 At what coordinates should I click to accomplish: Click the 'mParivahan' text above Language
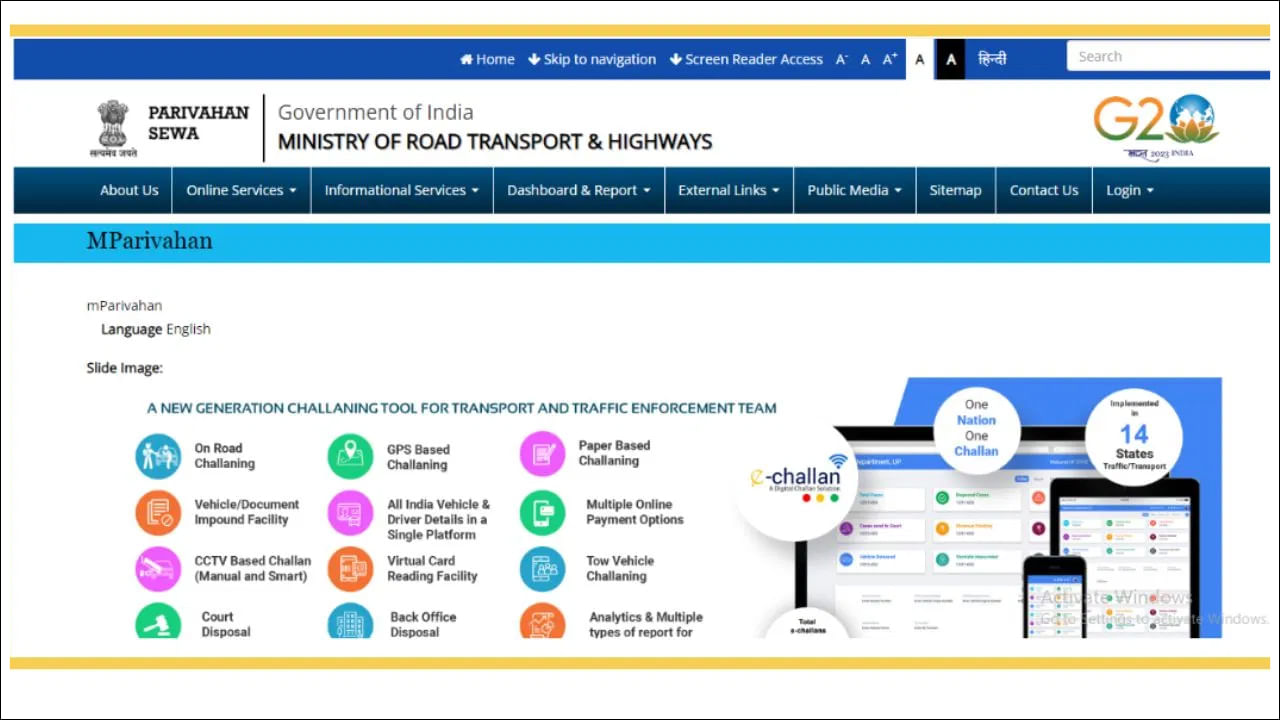[124, 306]
